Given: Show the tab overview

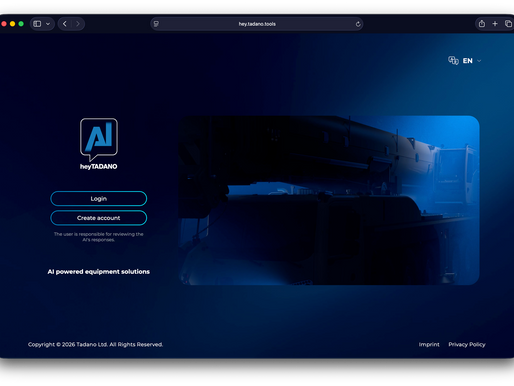Looking at the screenshot, I should (508, 24).
